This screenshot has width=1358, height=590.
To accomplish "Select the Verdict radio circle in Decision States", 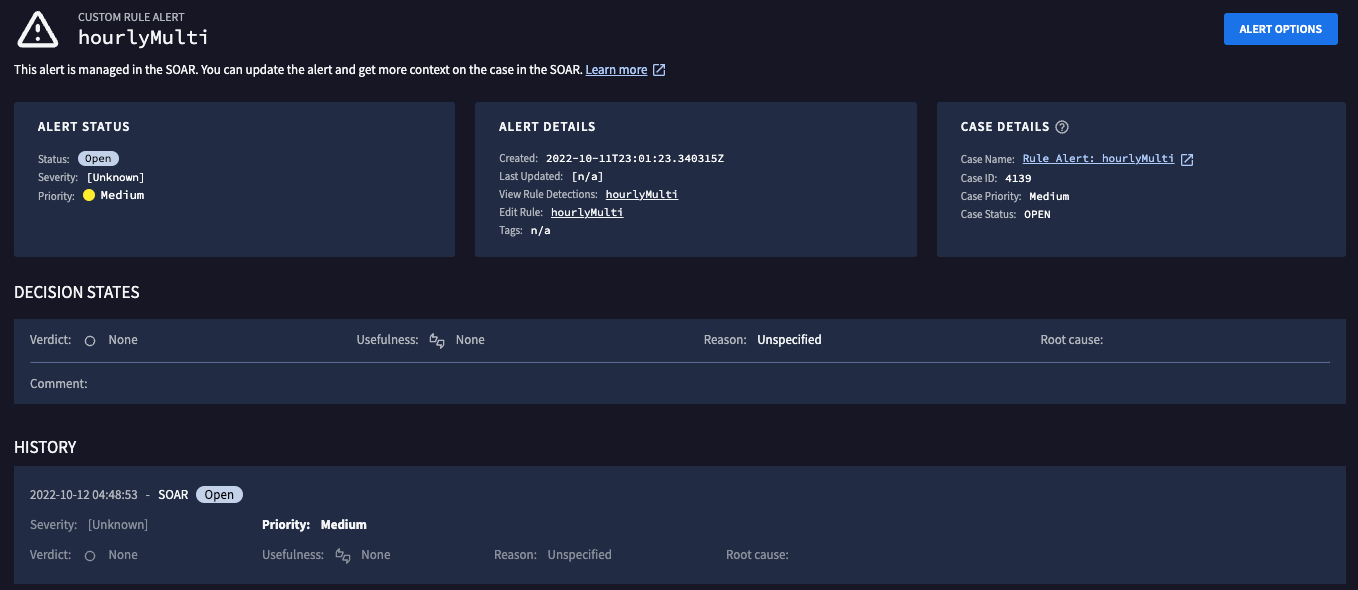I will [90, 340].
